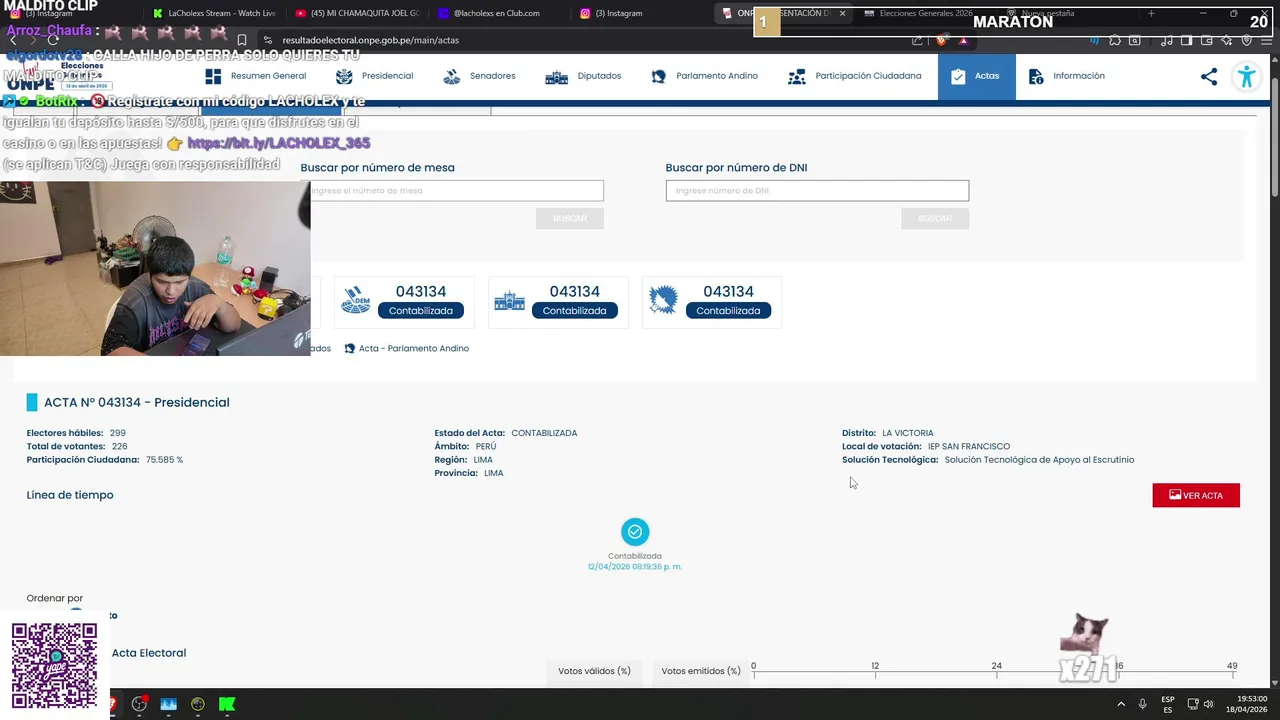Select the 043134 card with the senate icon

(404, 302)
